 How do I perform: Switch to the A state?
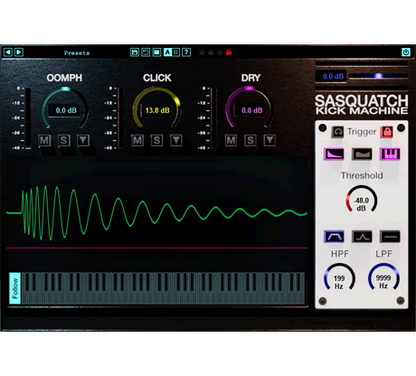coord(167,52)
